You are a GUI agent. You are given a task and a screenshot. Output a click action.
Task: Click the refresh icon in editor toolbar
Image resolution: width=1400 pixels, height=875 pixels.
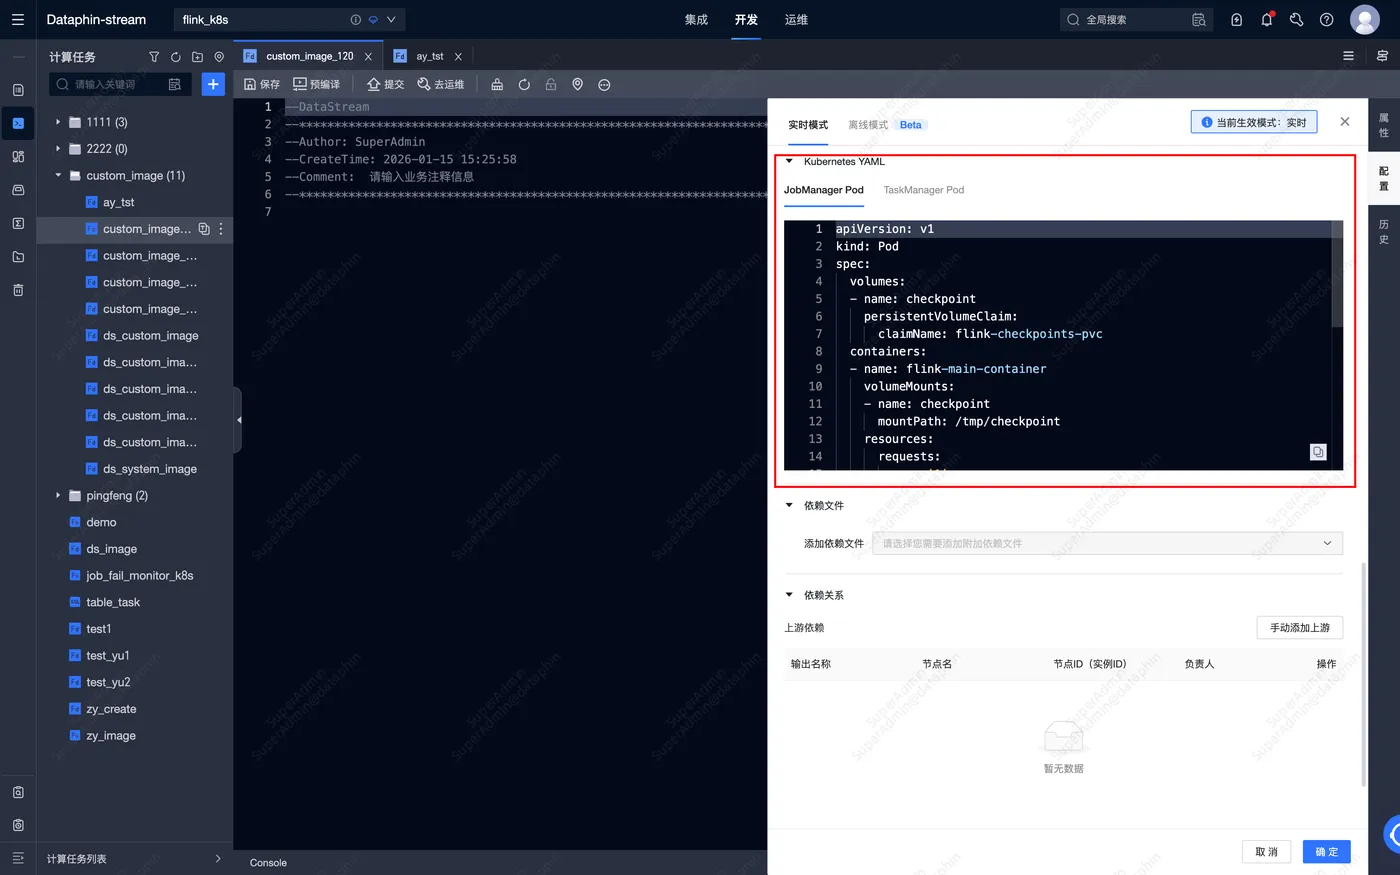coord(524,85)
